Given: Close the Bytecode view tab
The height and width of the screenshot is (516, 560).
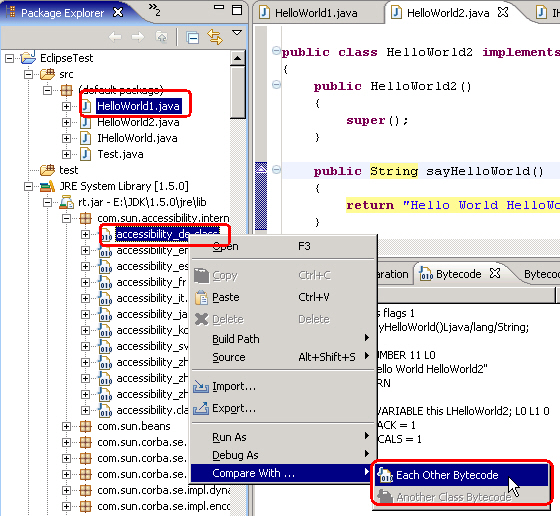Looking at the screenshot, I should click(495, 274).
